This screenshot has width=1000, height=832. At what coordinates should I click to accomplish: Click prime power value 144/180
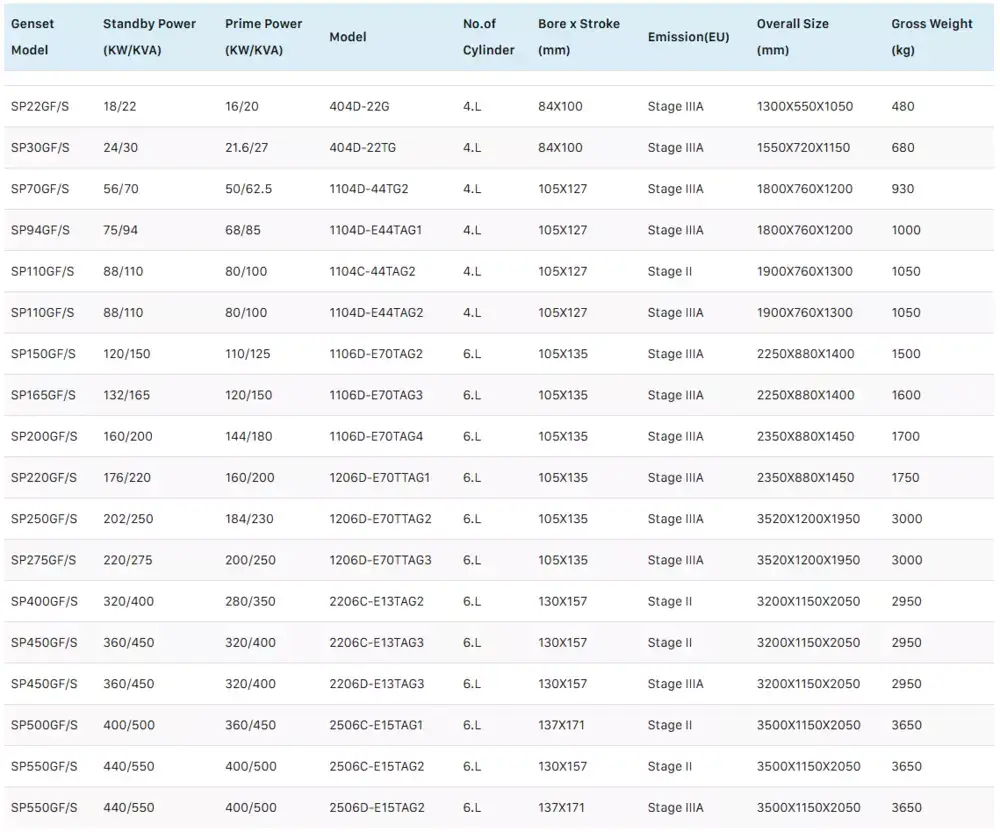(248, 437)
